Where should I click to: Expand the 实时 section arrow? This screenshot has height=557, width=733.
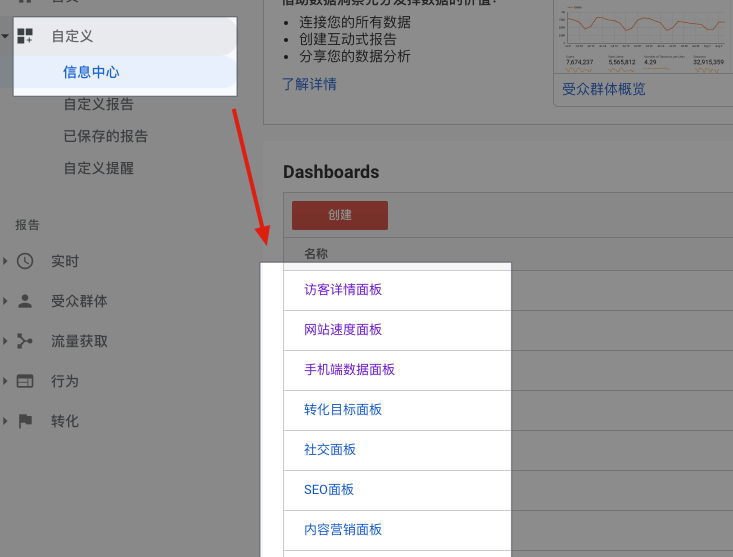tap(5, 261)
